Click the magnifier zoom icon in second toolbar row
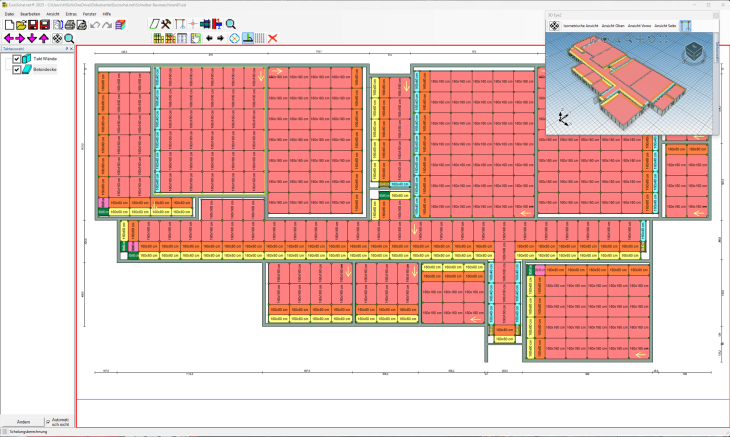730x437 pixels. (x=69, y=38)
